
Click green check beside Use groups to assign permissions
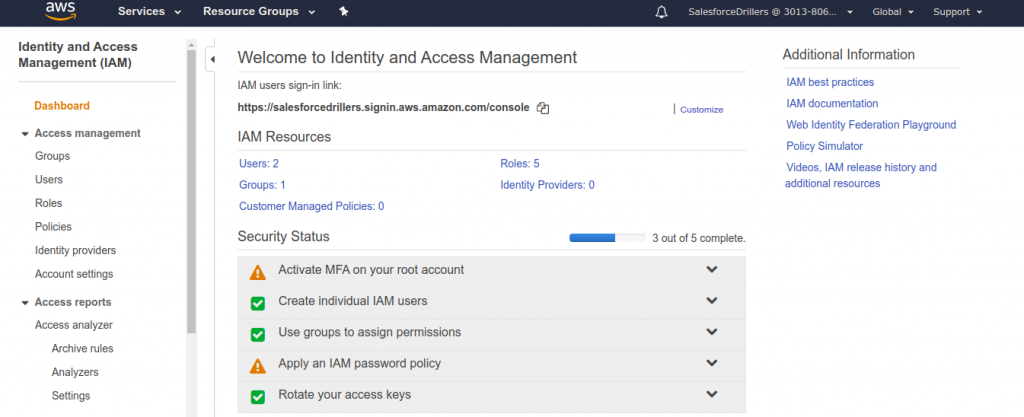(258, 335)
